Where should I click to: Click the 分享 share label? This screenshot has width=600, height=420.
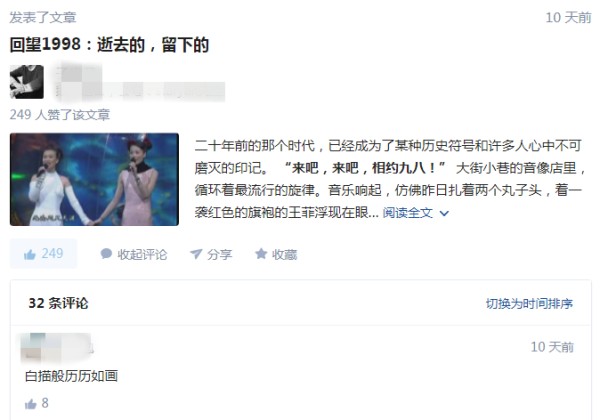(x=220, y=254)
